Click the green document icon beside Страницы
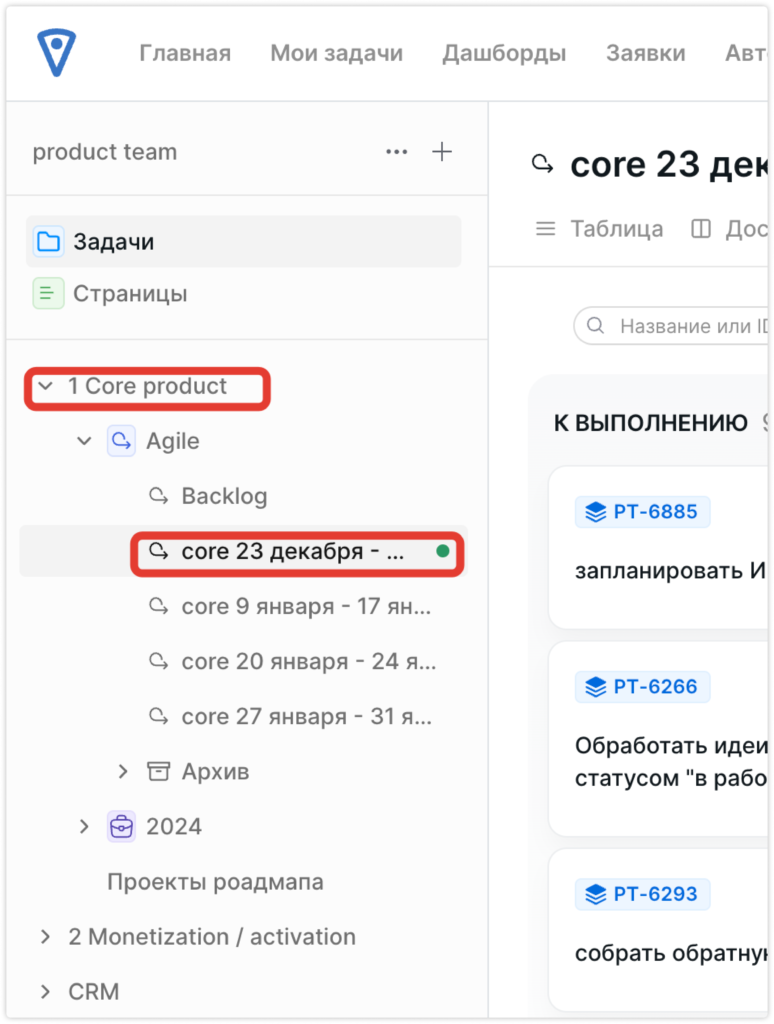This screenshot has height=1024, width=774. pos(48,293)
